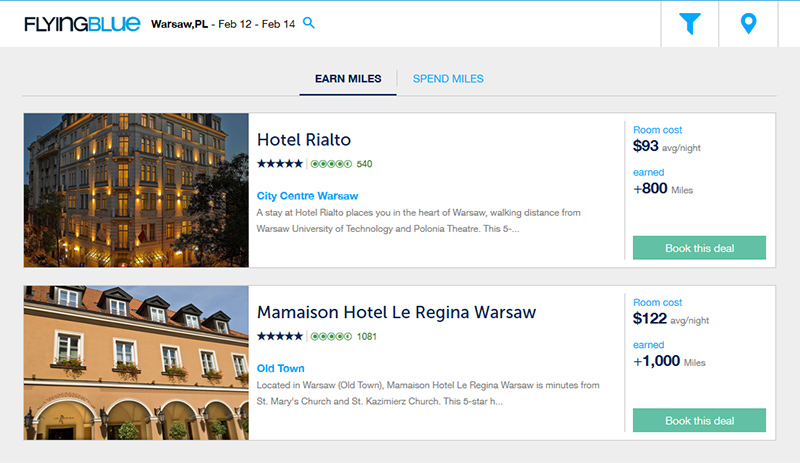Book the Mamaison Hotel Le Regina deal
Viewport: 800px width, 463px height.
click(699, 420)
